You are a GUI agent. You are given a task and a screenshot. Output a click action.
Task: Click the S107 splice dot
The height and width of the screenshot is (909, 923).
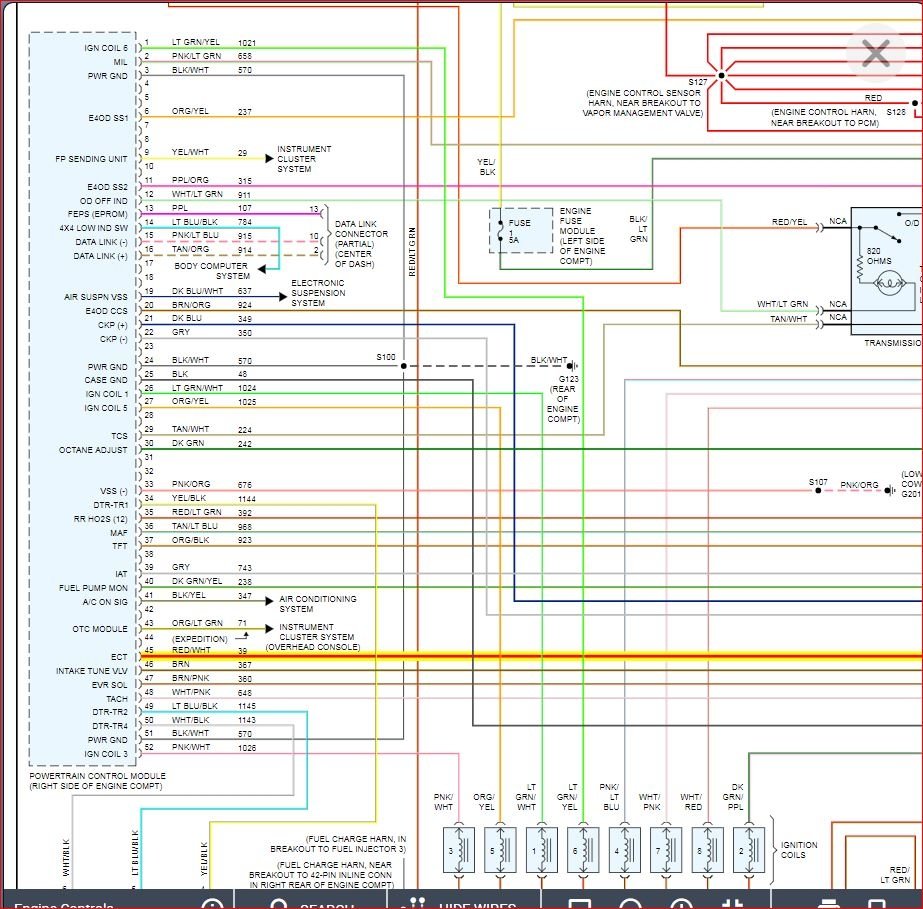coord(818,490)
